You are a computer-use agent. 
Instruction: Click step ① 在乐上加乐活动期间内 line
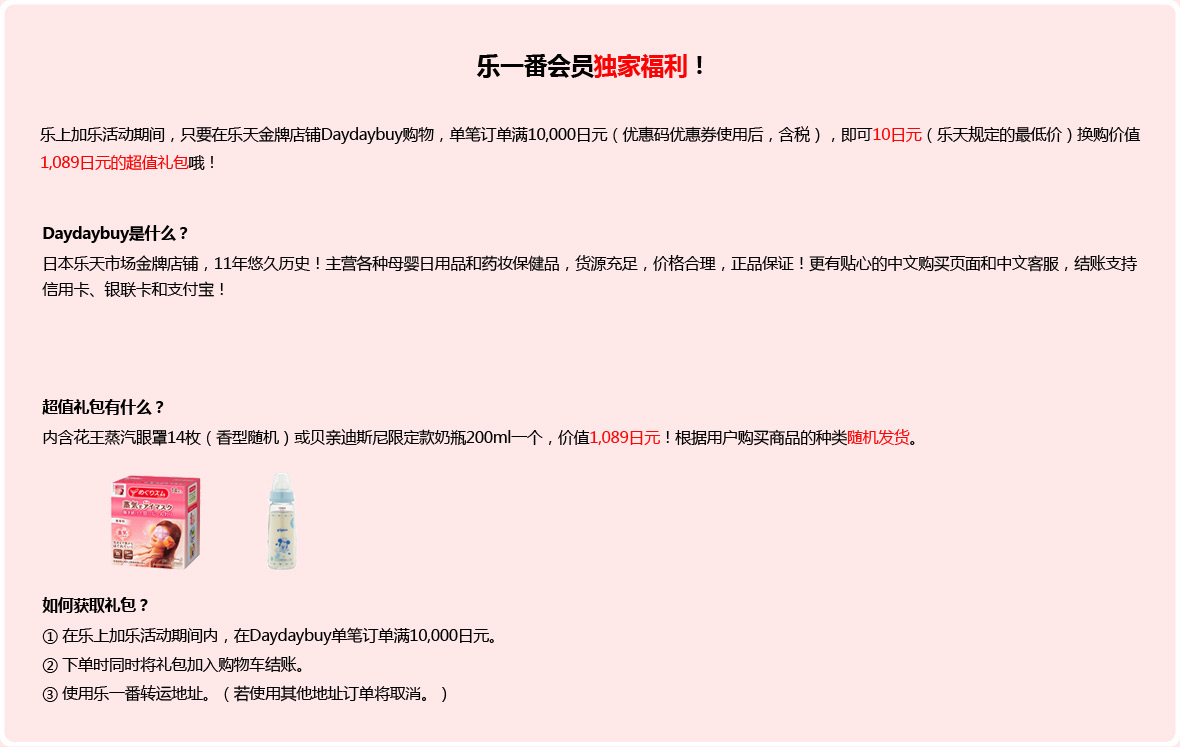[x=270, y=636]
